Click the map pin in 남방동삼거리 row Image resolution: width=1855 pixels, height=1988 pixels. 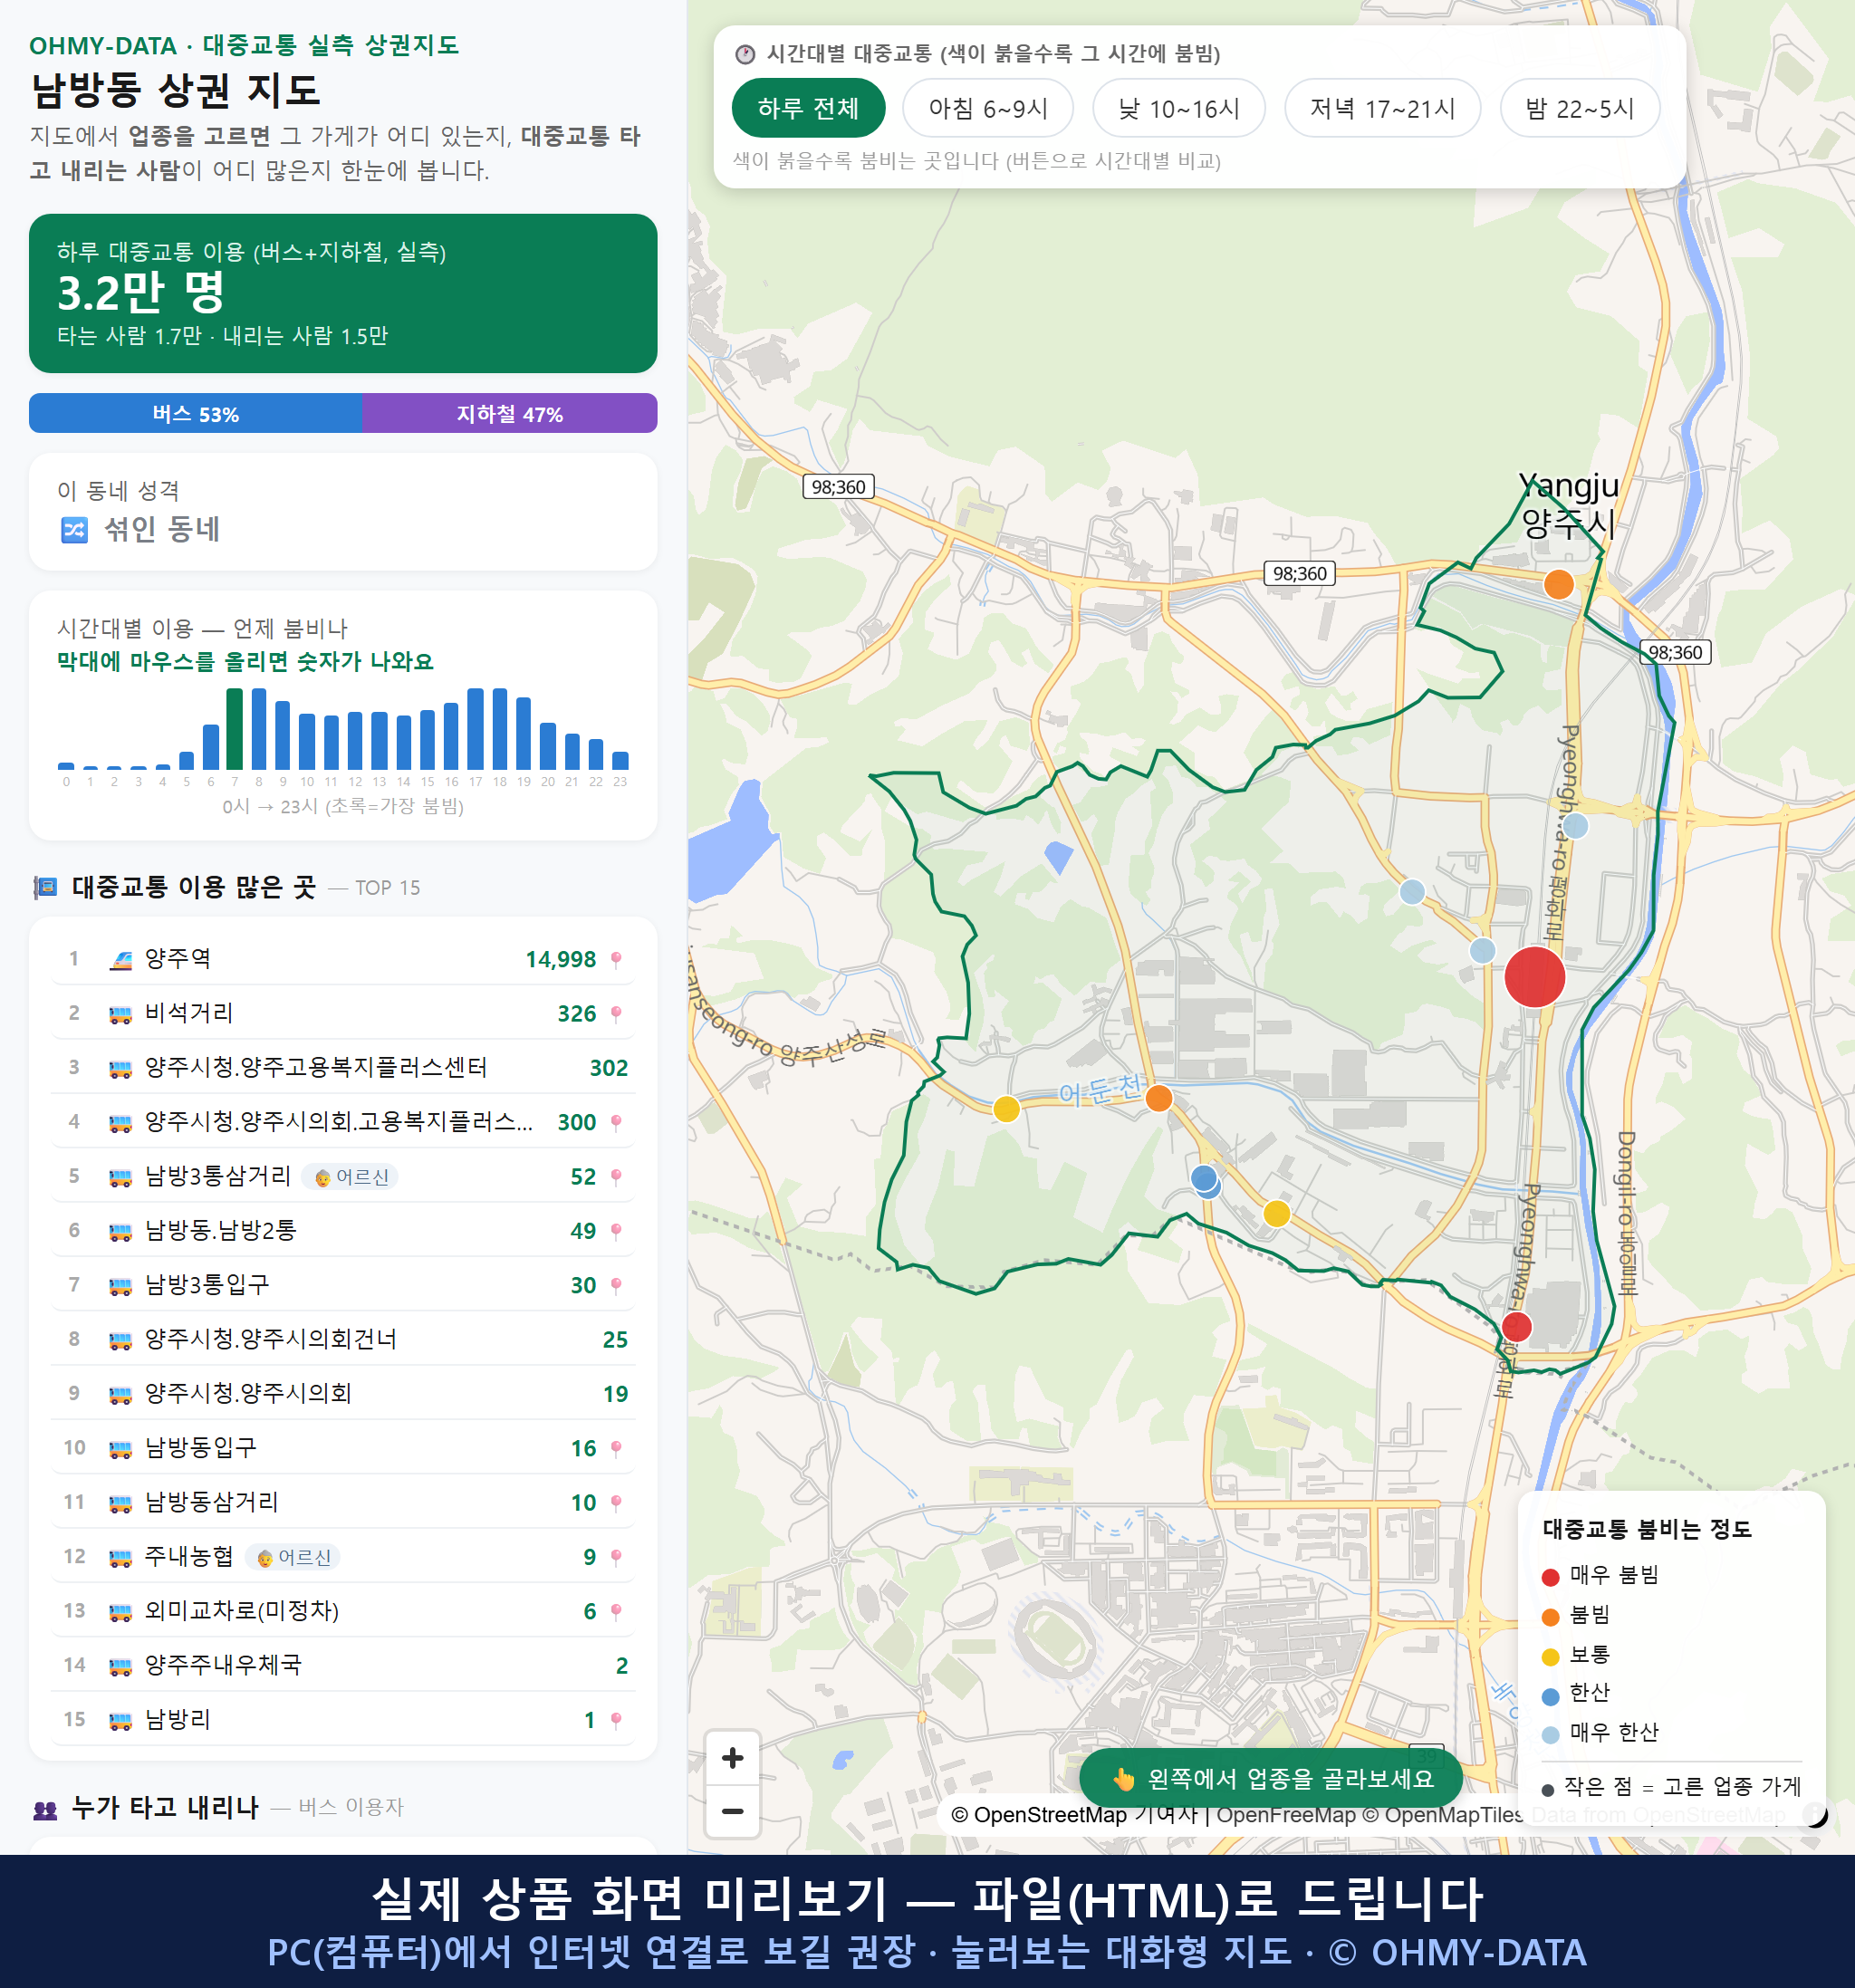point(616,1502)
